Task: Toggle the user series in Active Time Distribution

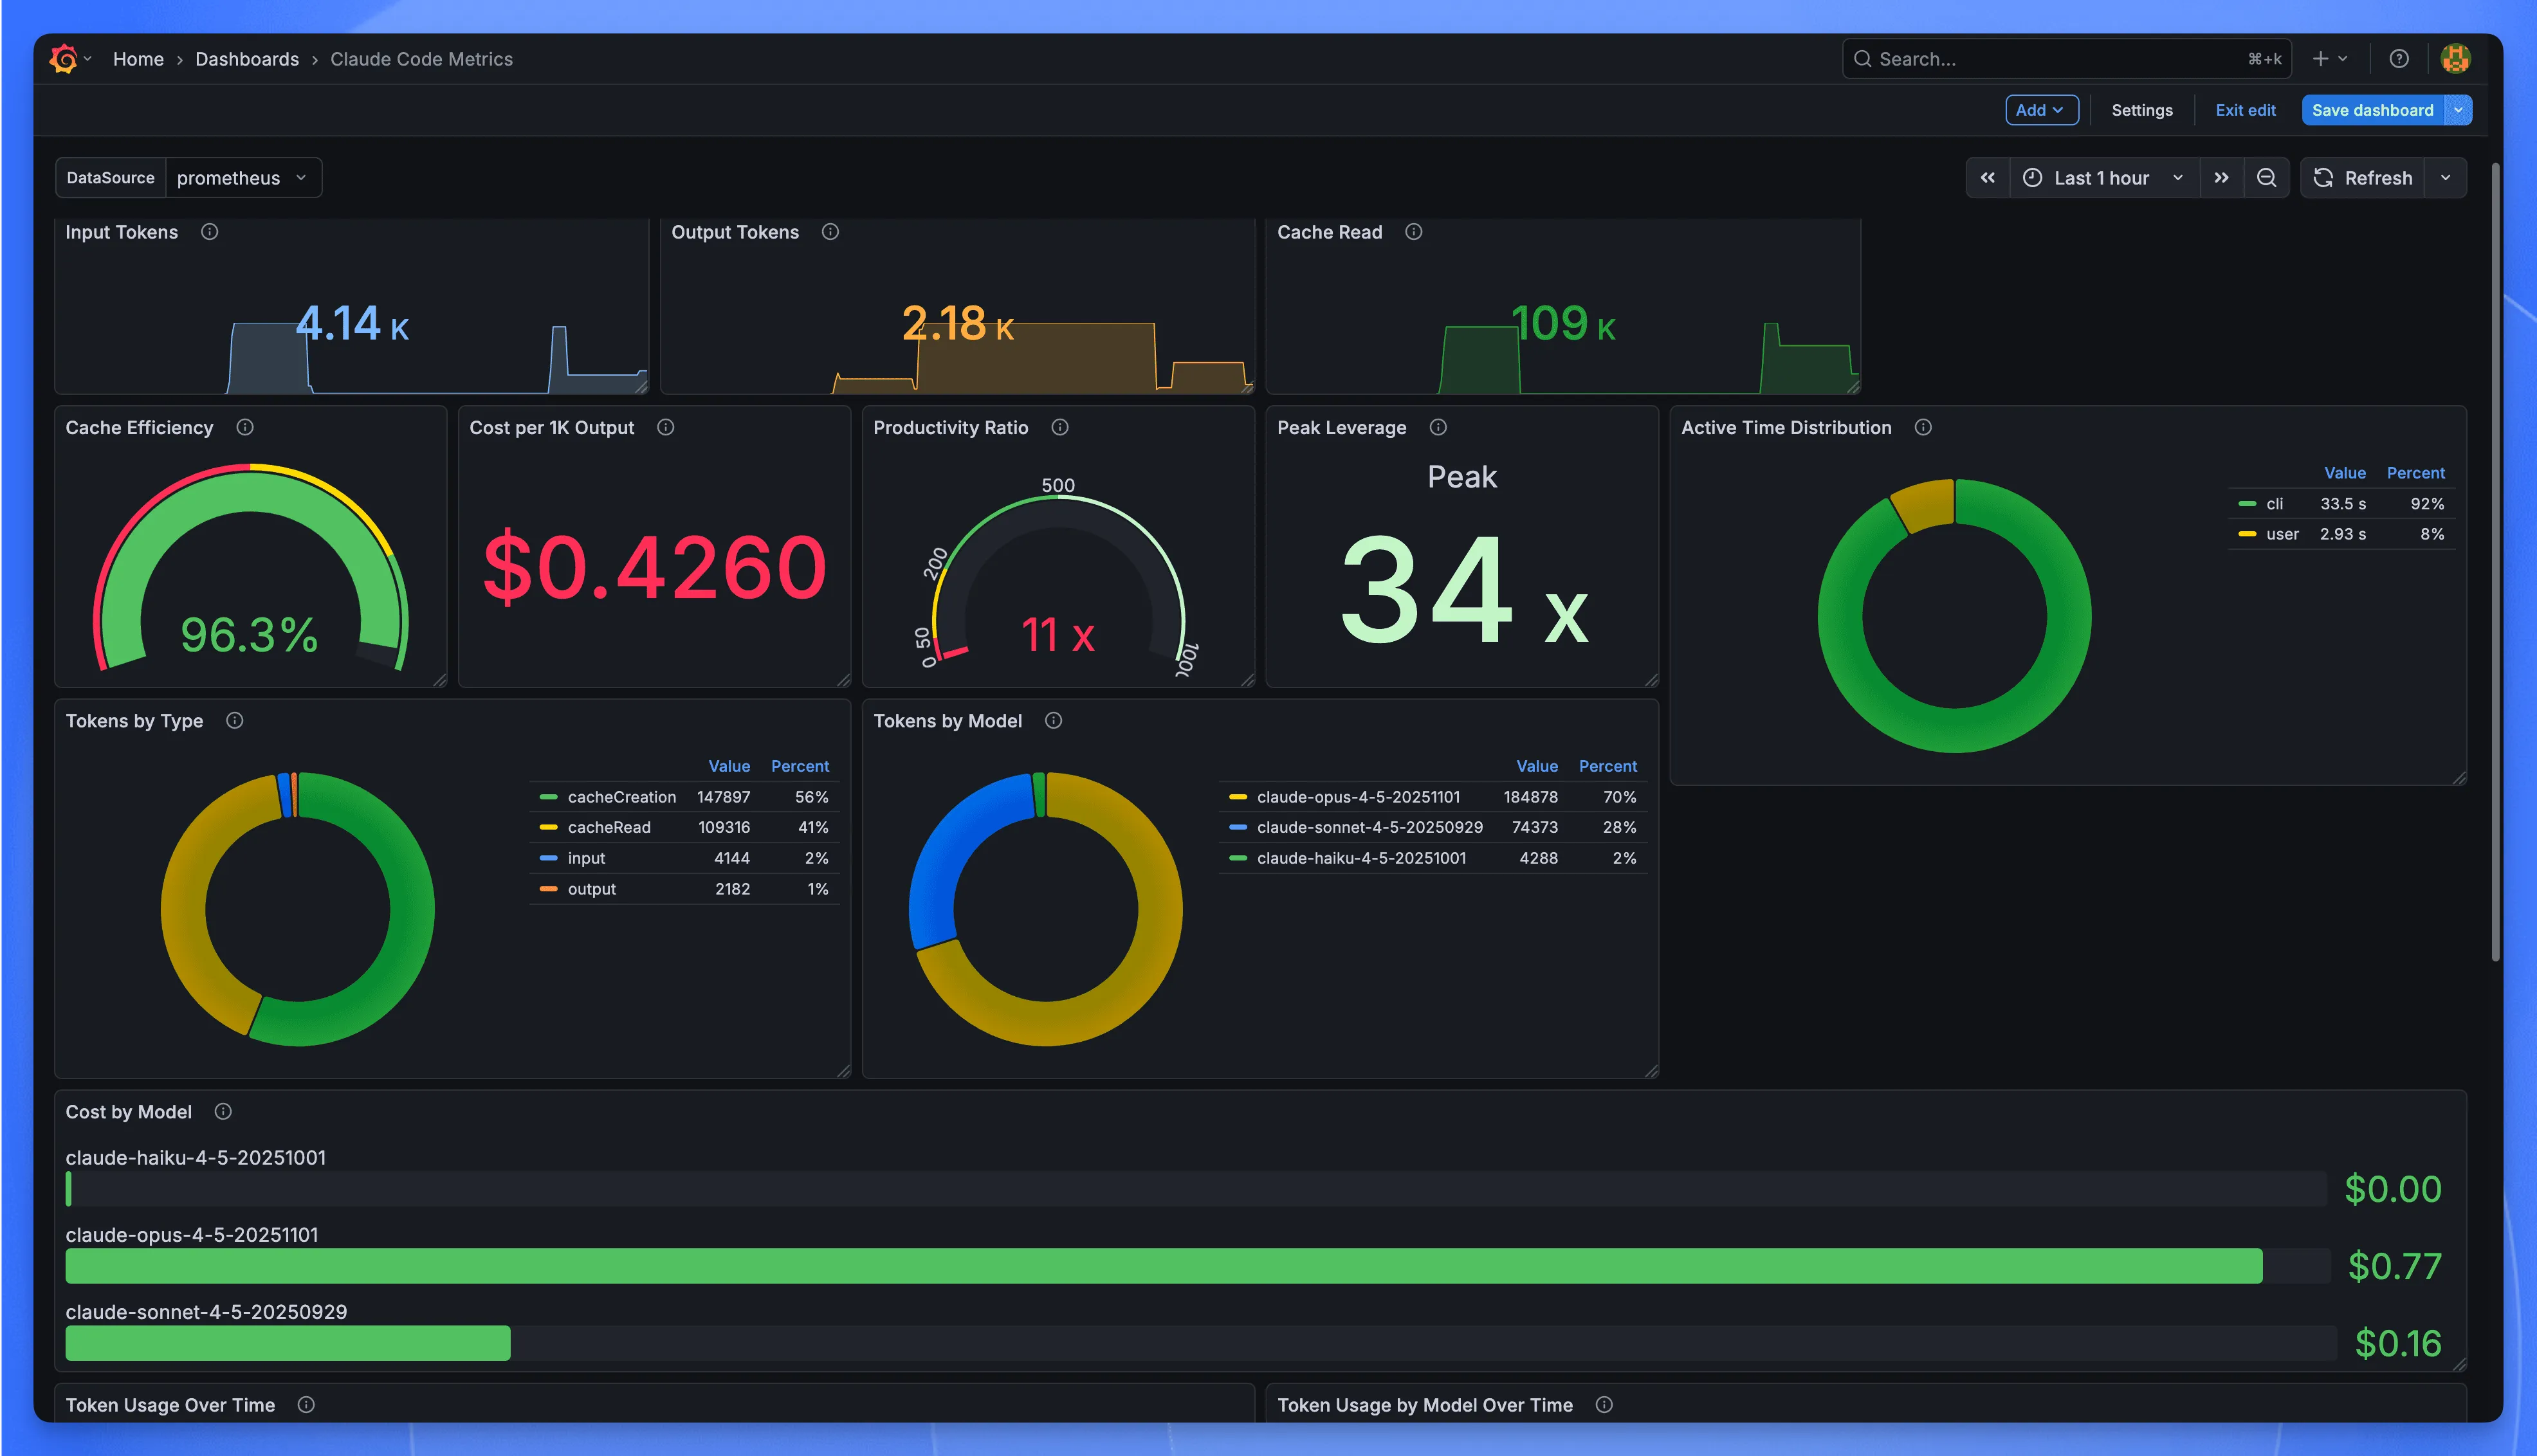Action: (2283, 534)
